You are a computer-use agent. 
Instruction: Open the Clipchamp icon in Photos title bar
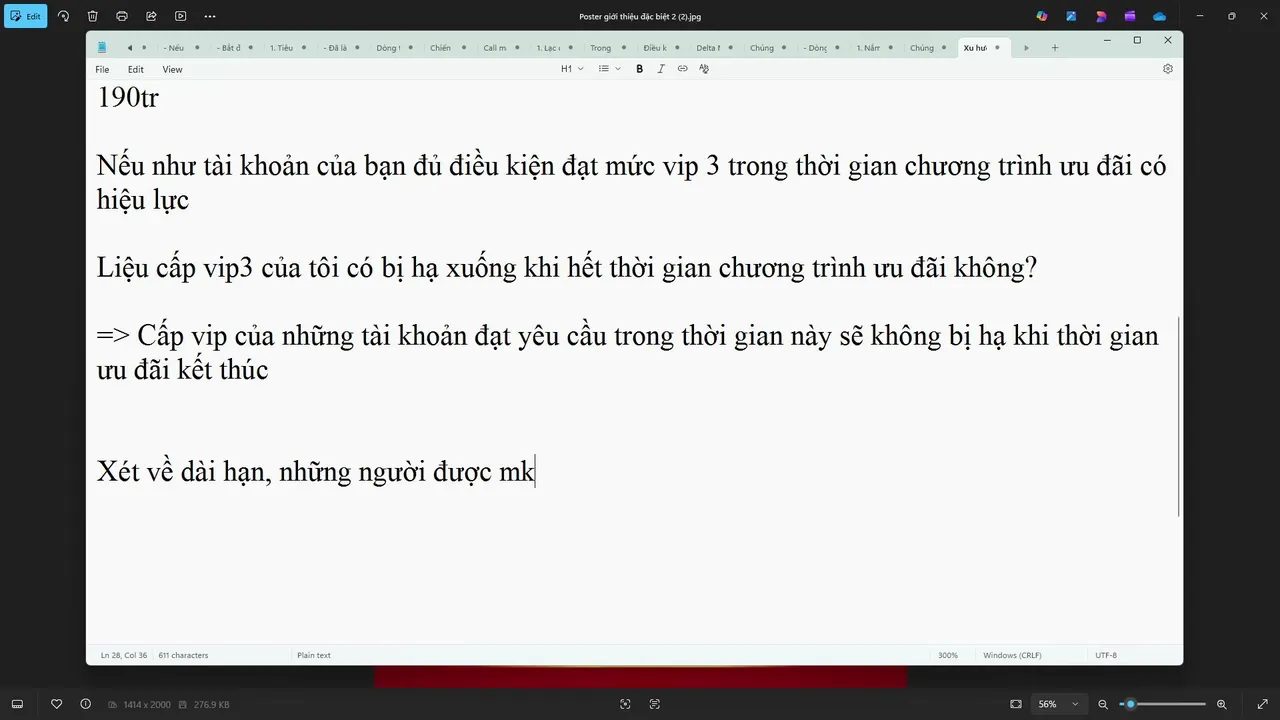point(1130,16)
